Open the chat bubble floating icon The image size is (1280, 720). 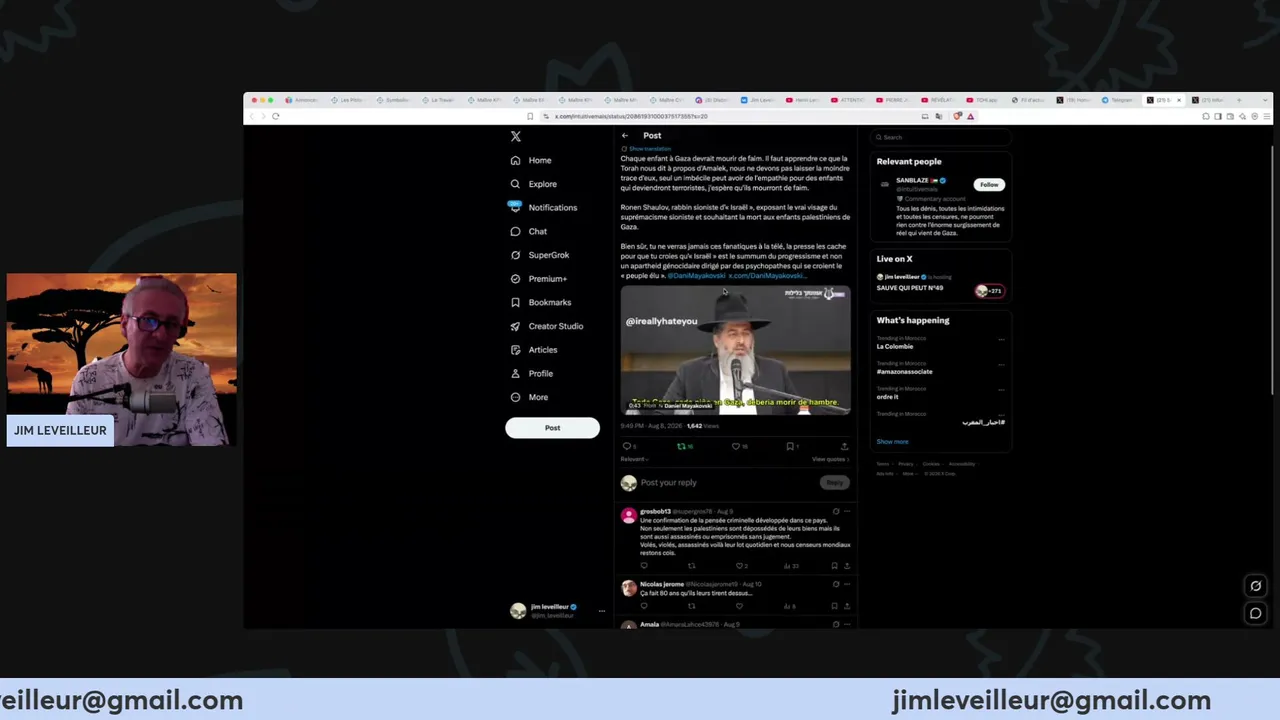click(1256, 613)
